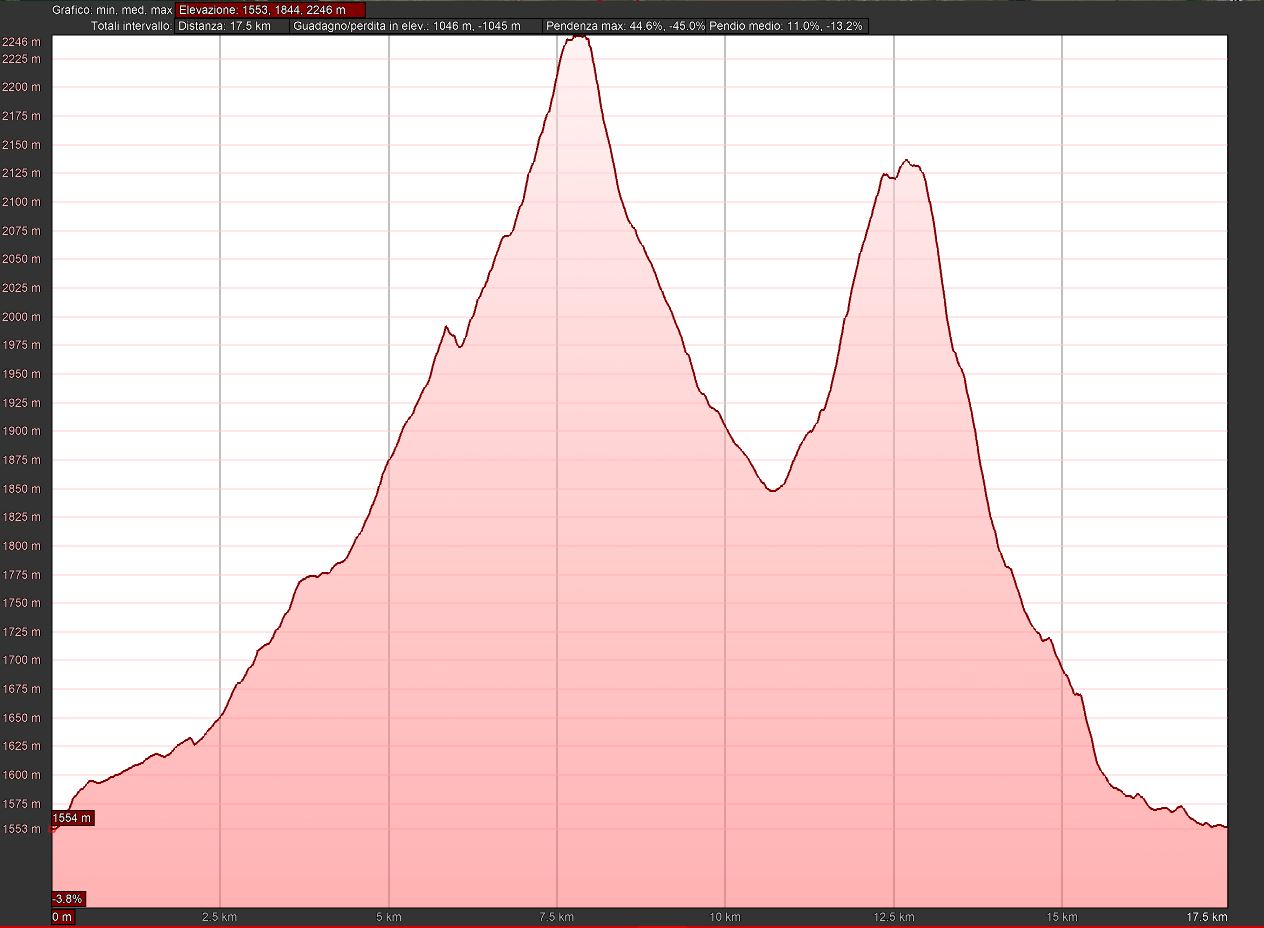The image size is (1264, 928).
Task: Click the 1553 m minimum y-axis label
Action: coord(21,829)
